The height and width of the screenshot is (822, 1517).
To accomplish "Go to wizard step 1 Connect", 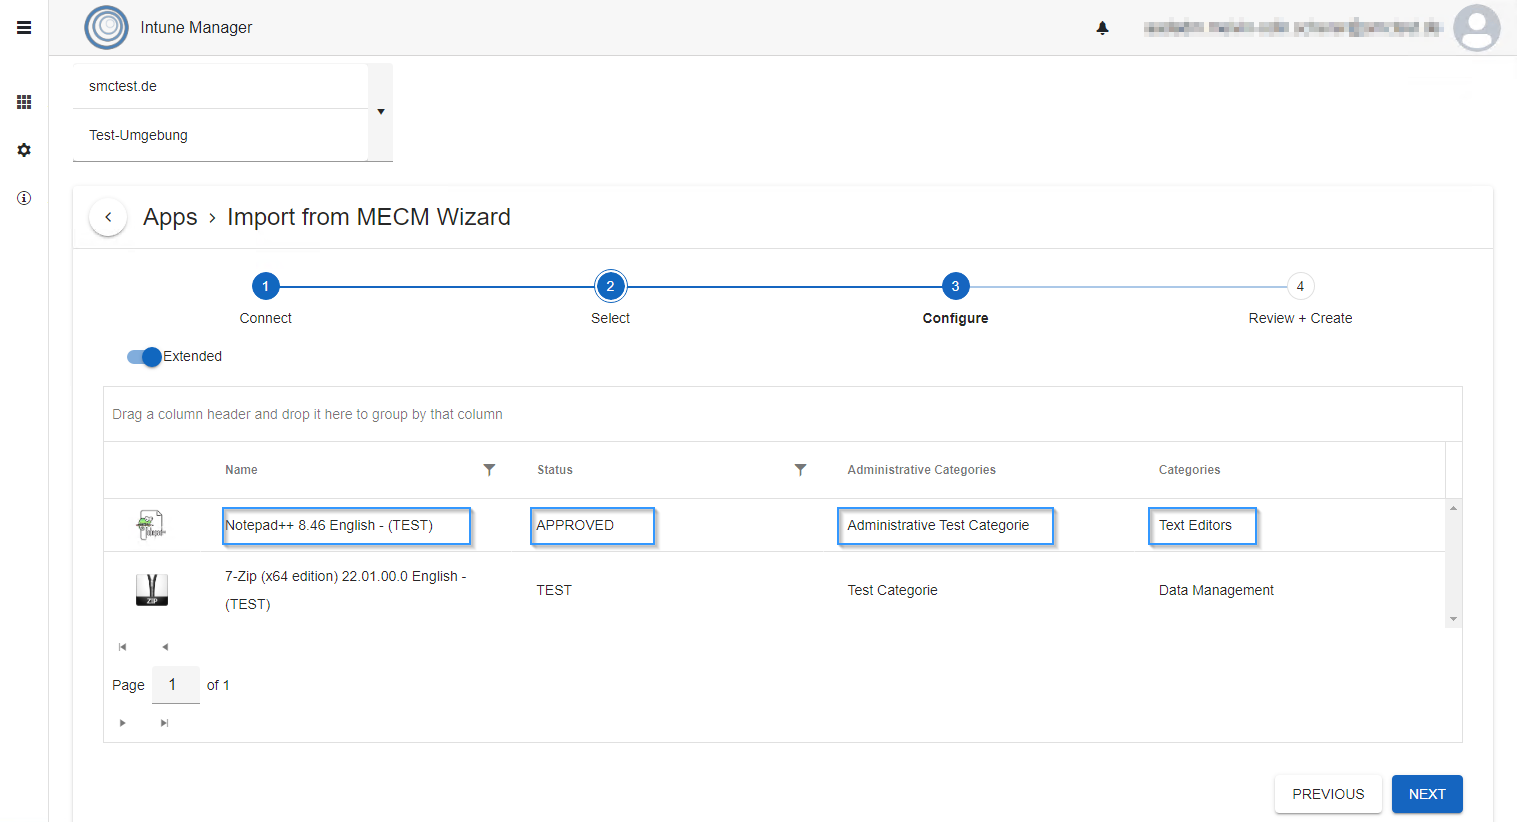I will point(265,286).
